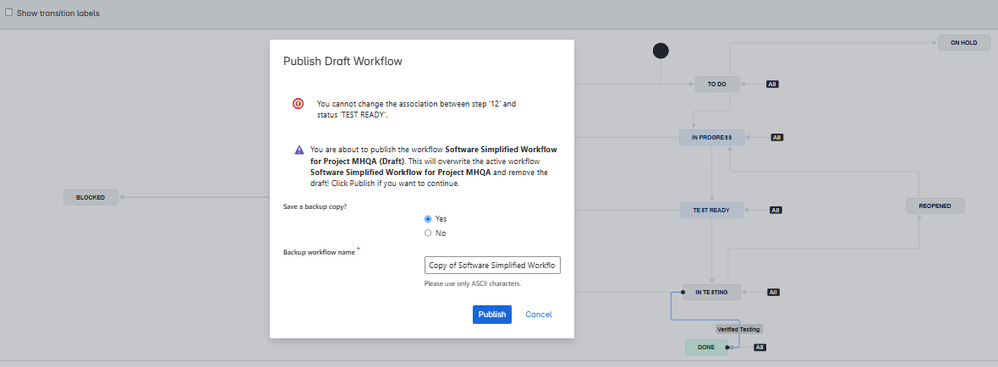Image resolution: width=998 pixels, height=367 pixels.
Task: Click the red error icon
Action: (298, 103)
